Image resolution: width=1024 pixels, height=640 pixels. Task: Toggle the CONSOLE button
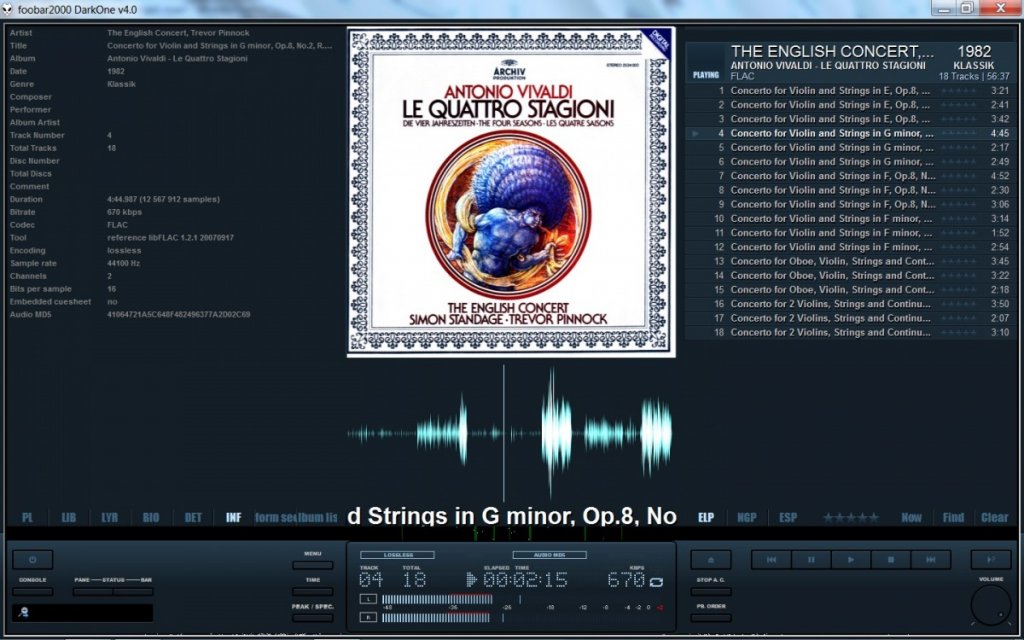pos(33,591)
